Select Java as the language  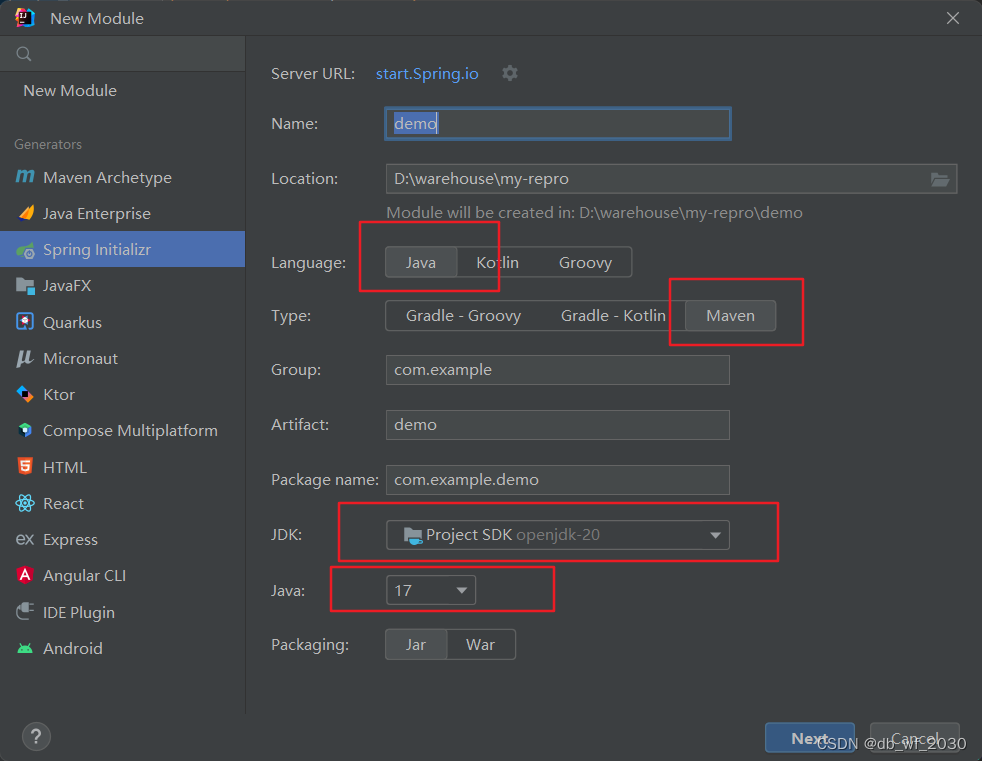(421, 262)
